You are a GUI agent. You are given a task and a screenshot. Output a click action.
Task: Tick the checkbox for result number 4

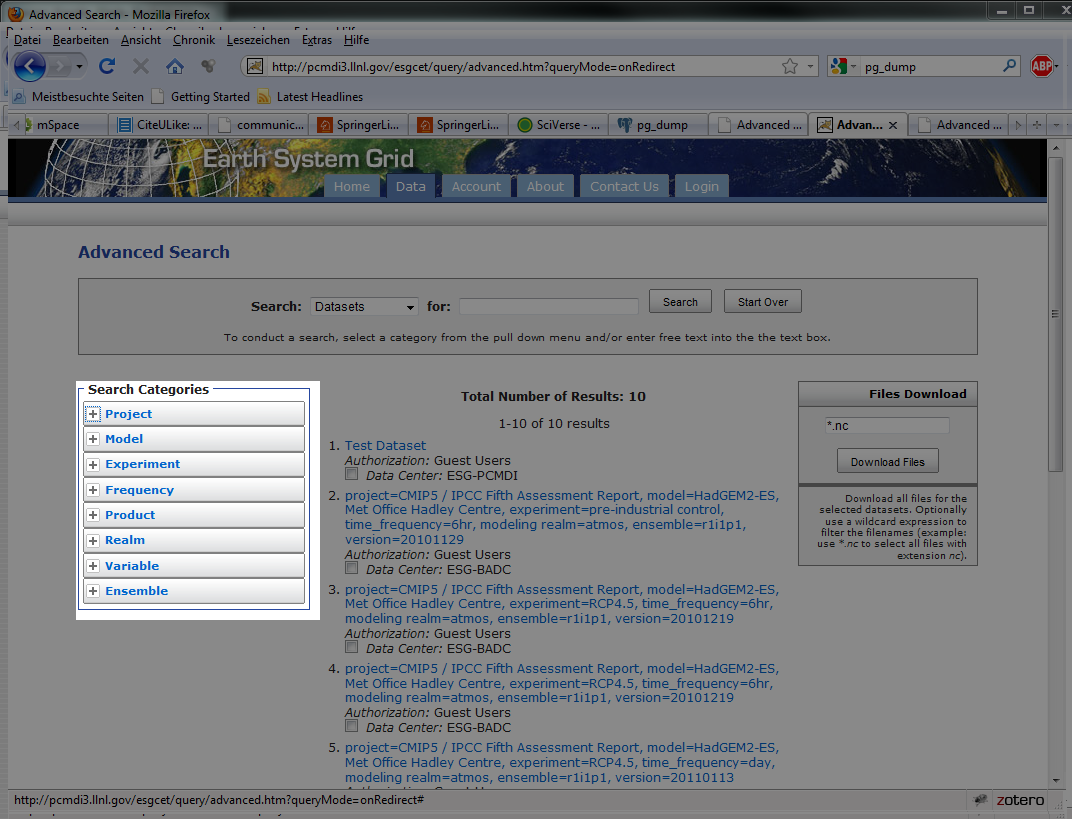pyautogui.click(x=351, y=726)
